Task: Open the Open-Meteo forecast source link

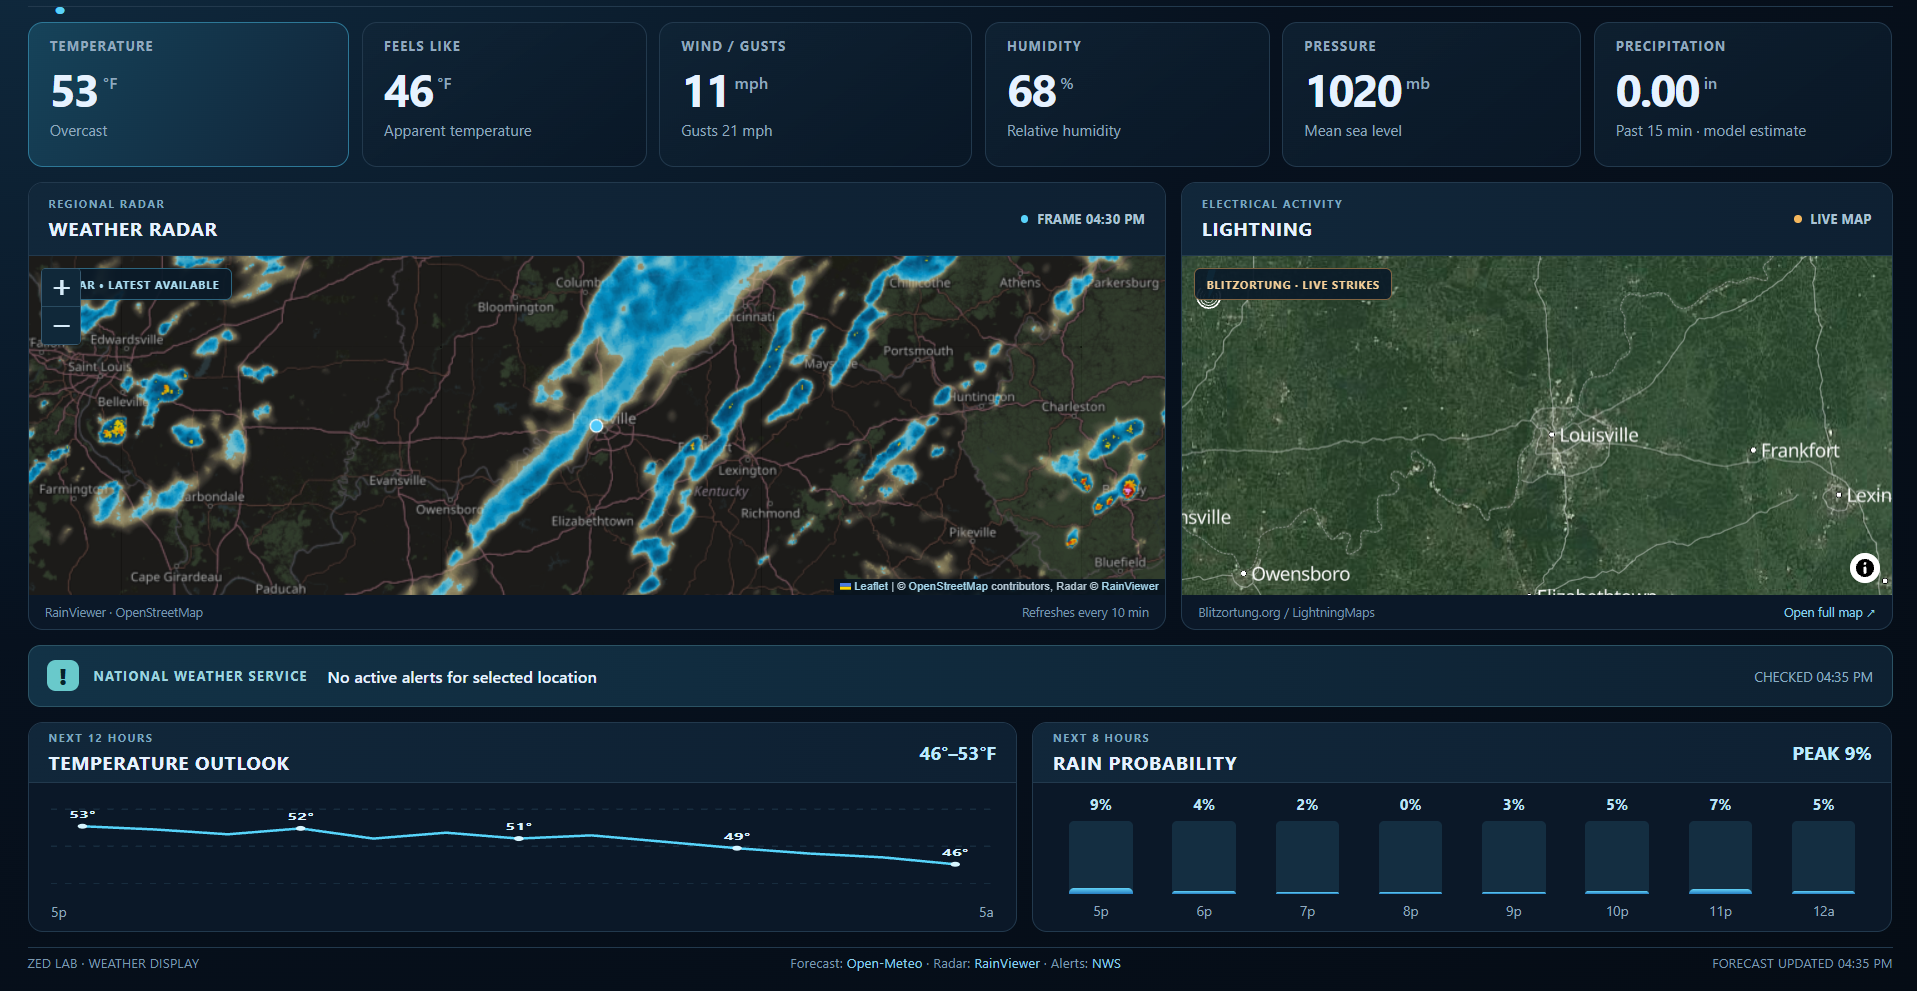Action: (884, 964)
